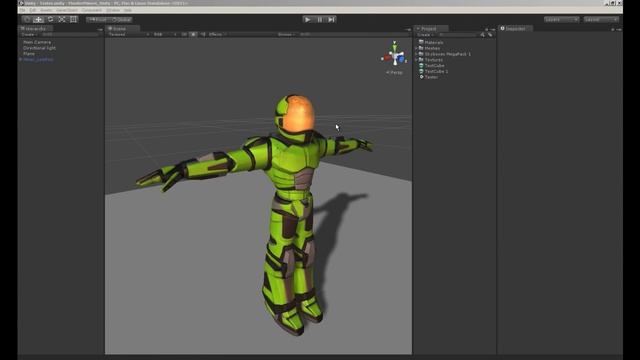
Task: Open the Gizmos dropdown
Action: [x=287, y=35]
